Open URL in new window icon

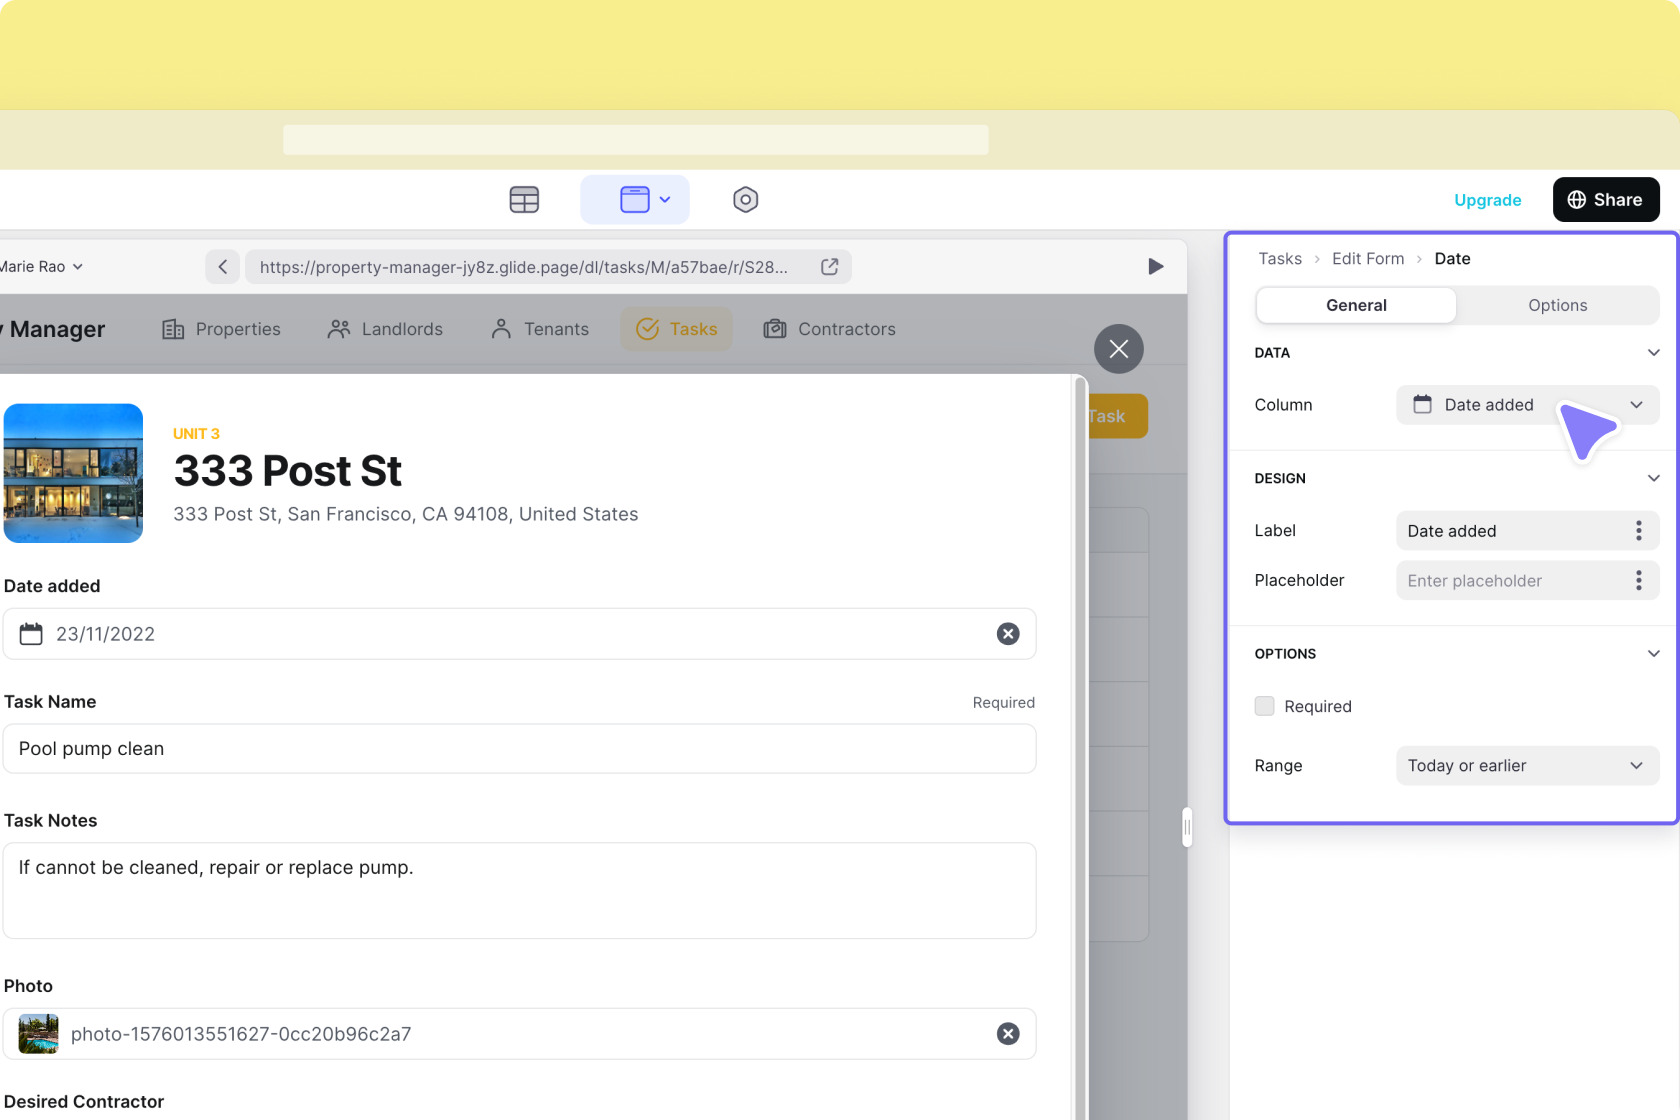click(829, 267)
